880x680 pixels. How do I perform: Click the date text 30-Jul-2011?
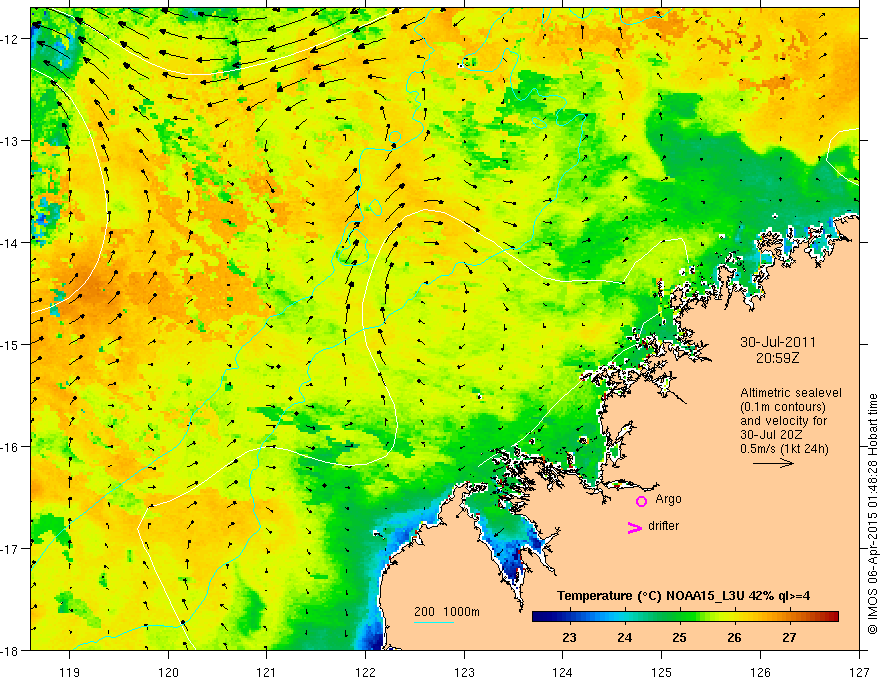[x=778, y=342]
